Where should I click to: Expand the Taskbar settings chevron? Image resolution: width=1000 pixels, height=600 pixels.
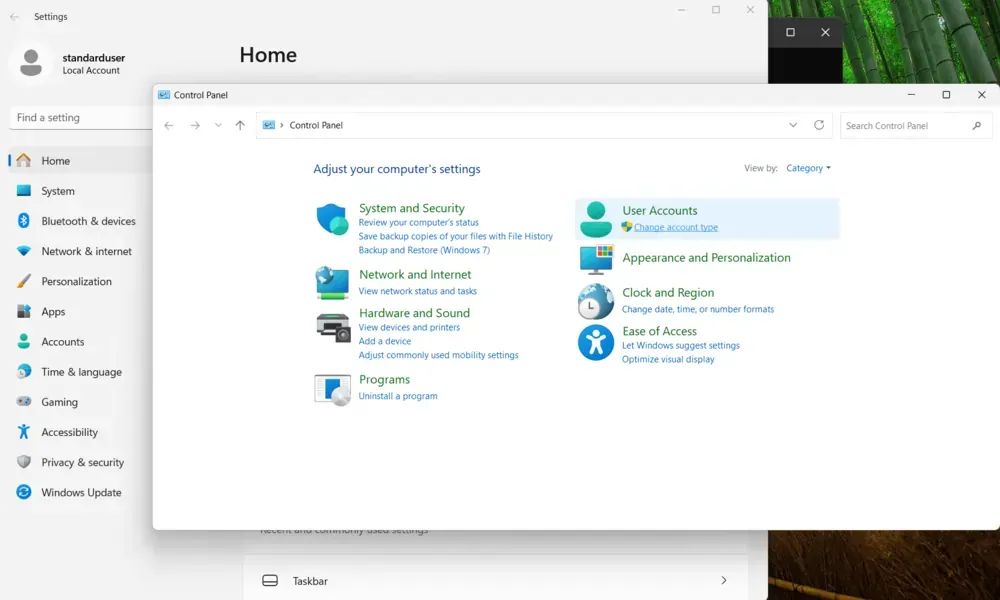click(723, 580)
